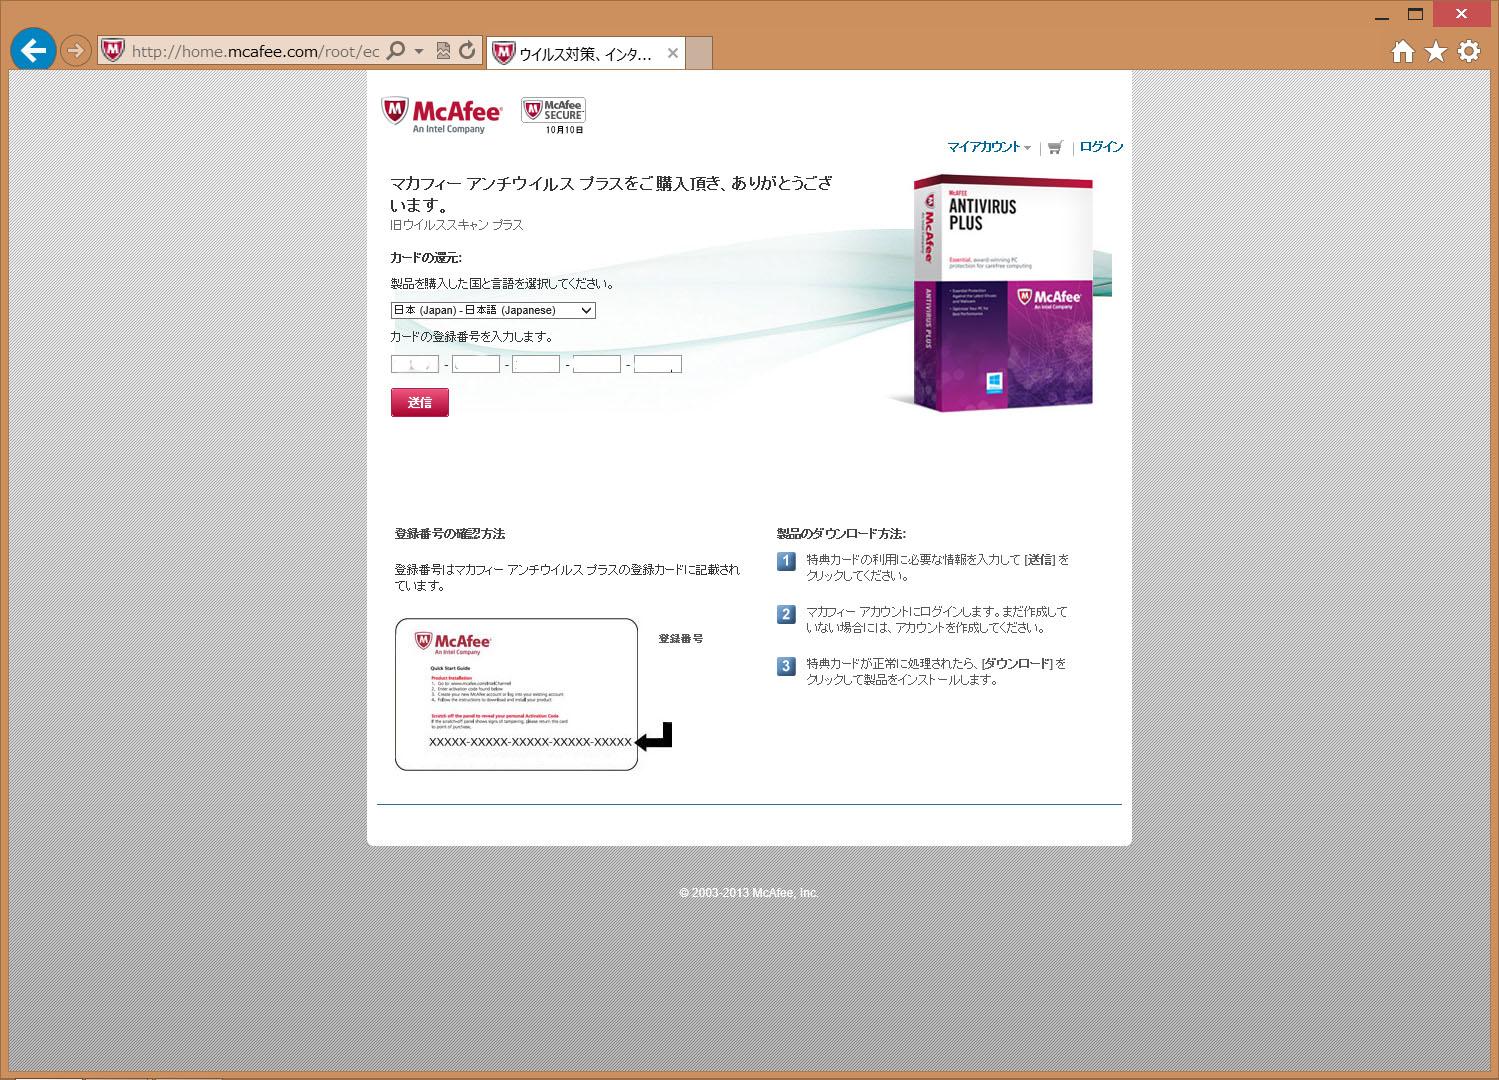Click the second registration number field
Viewport: 1499px width, 1080px height.
point(476,364)
